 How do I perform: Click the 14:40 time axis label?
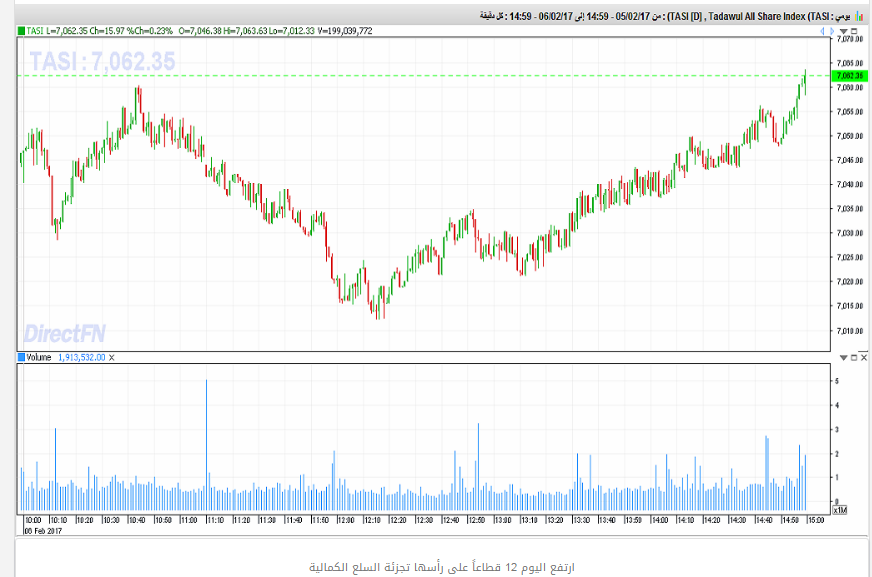pos(764,520)
